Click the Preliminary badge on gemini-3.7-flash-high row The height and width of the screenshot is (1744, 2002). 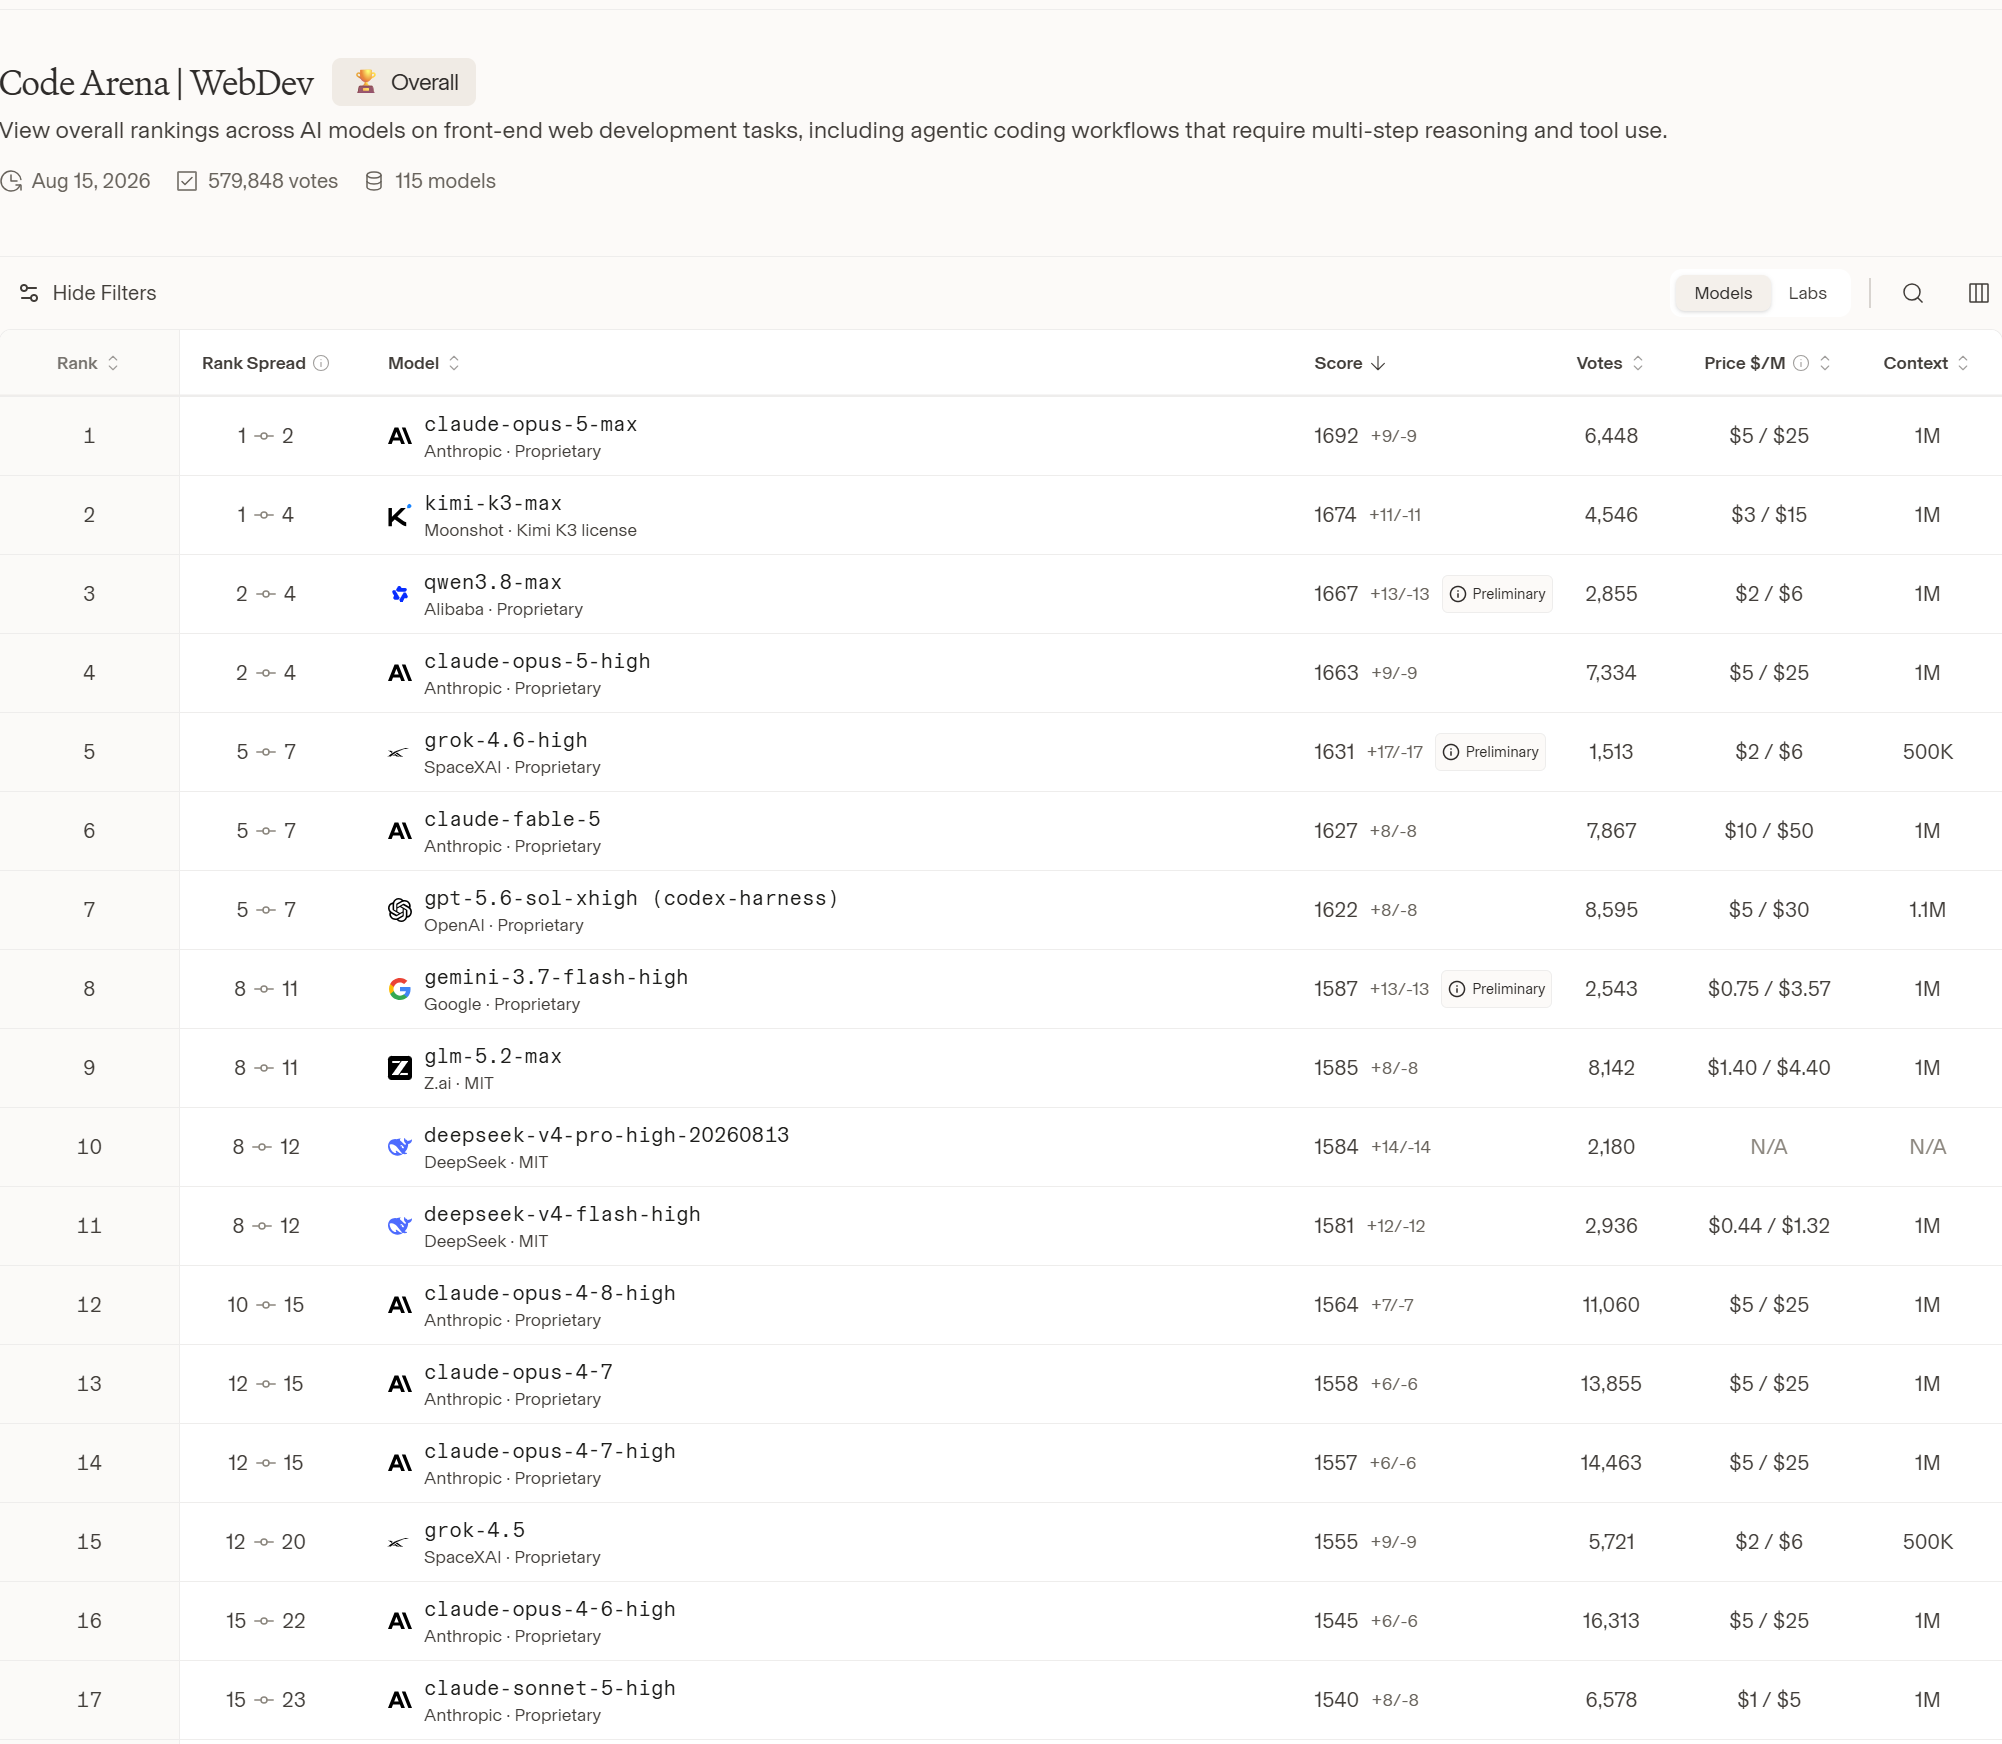coord(1497,989)
